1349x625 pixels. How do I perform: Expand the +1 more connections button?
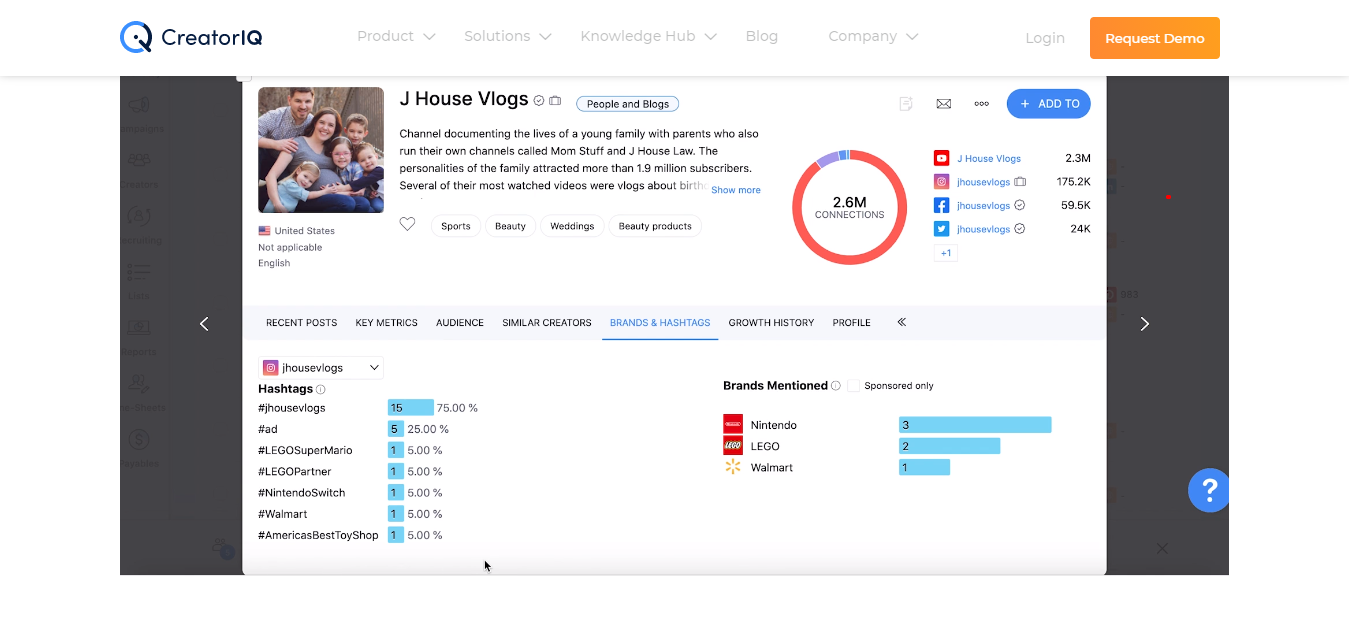coord(946,253)
